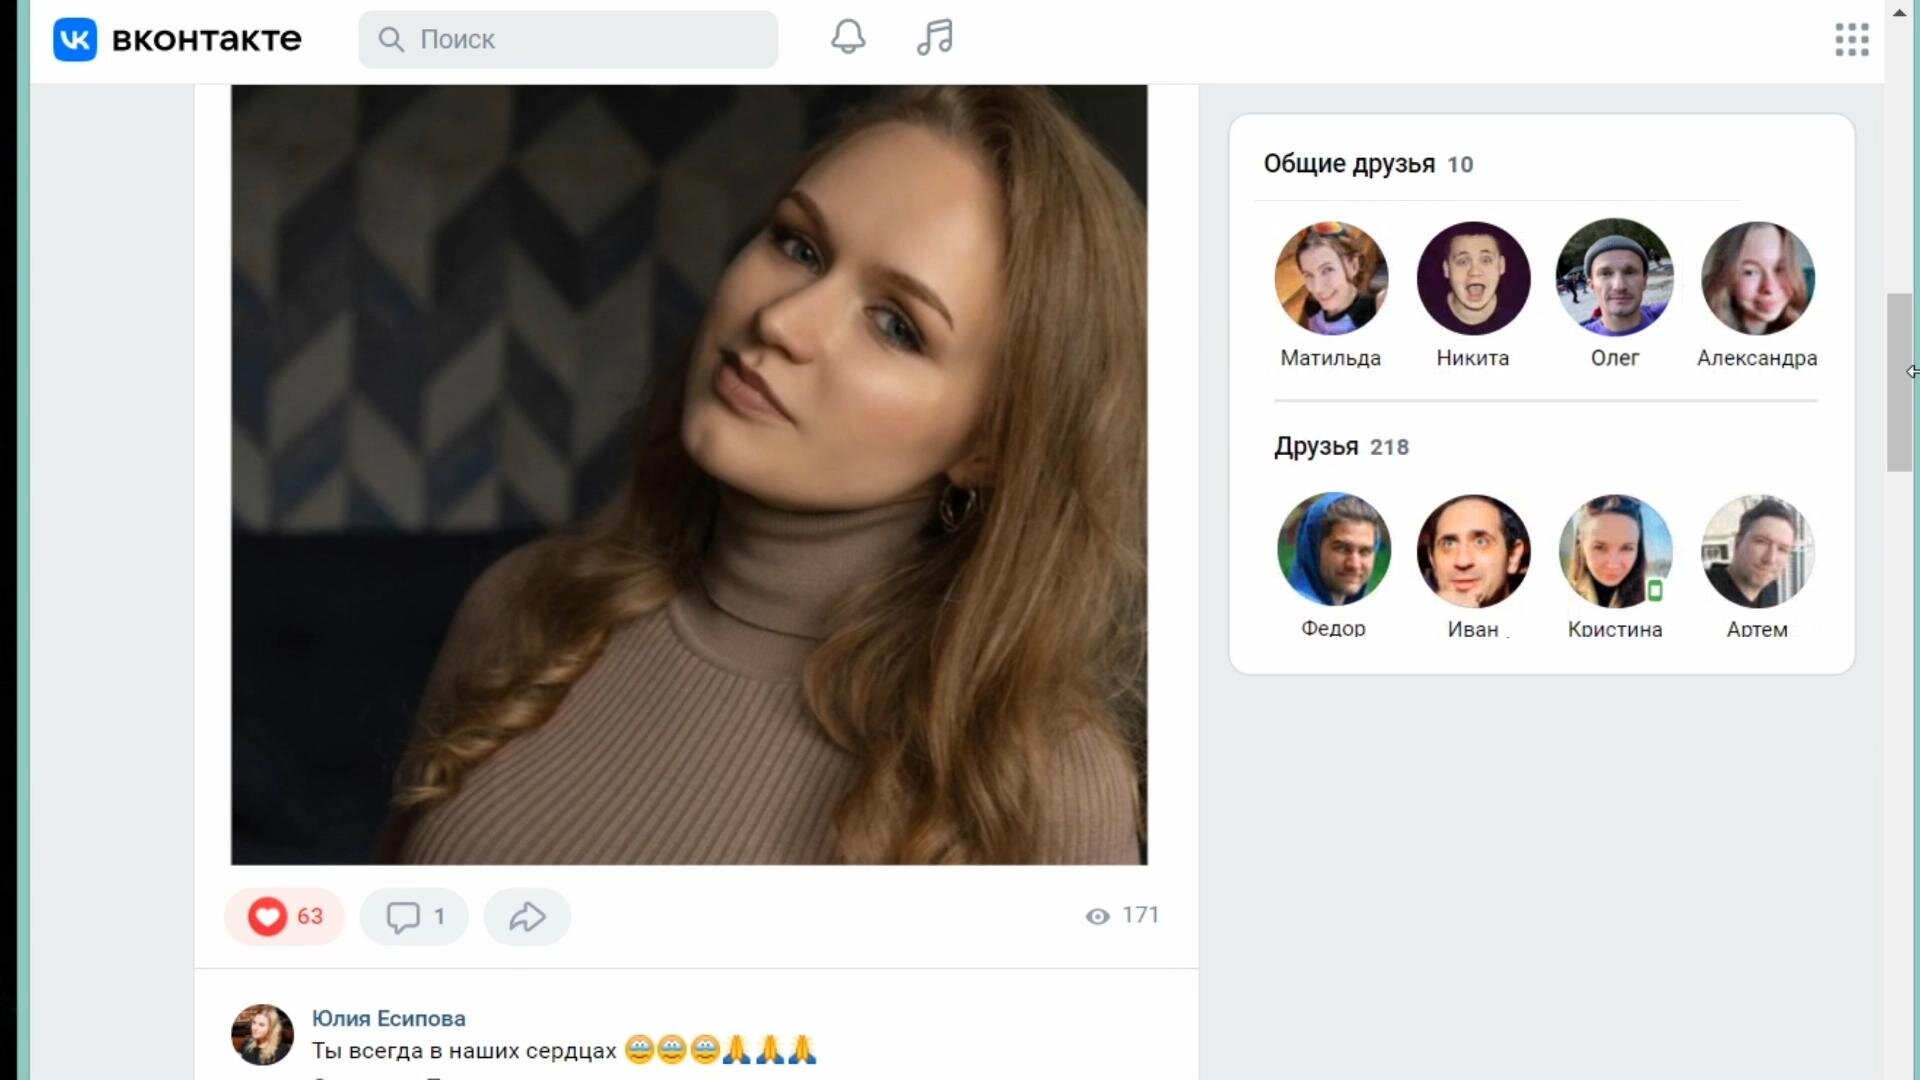The width and height of the screenshot is (1920, 1080).
Task: Open Олег's profile avatar
Action: [x=1614, y=277]
